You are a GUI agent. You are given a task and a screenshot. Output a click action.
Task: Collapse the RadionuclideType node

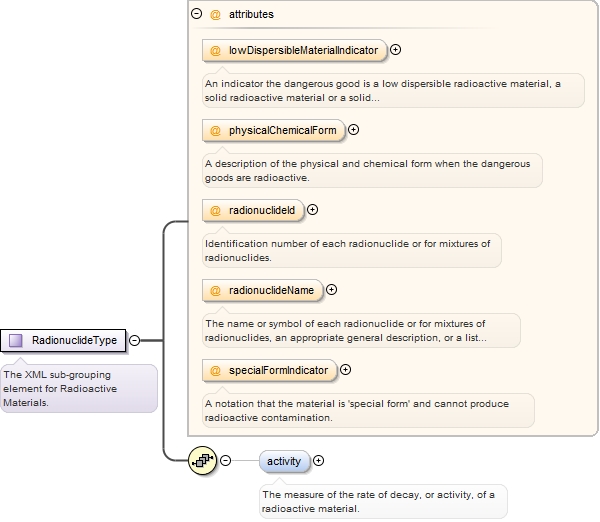tap(135, 340)
